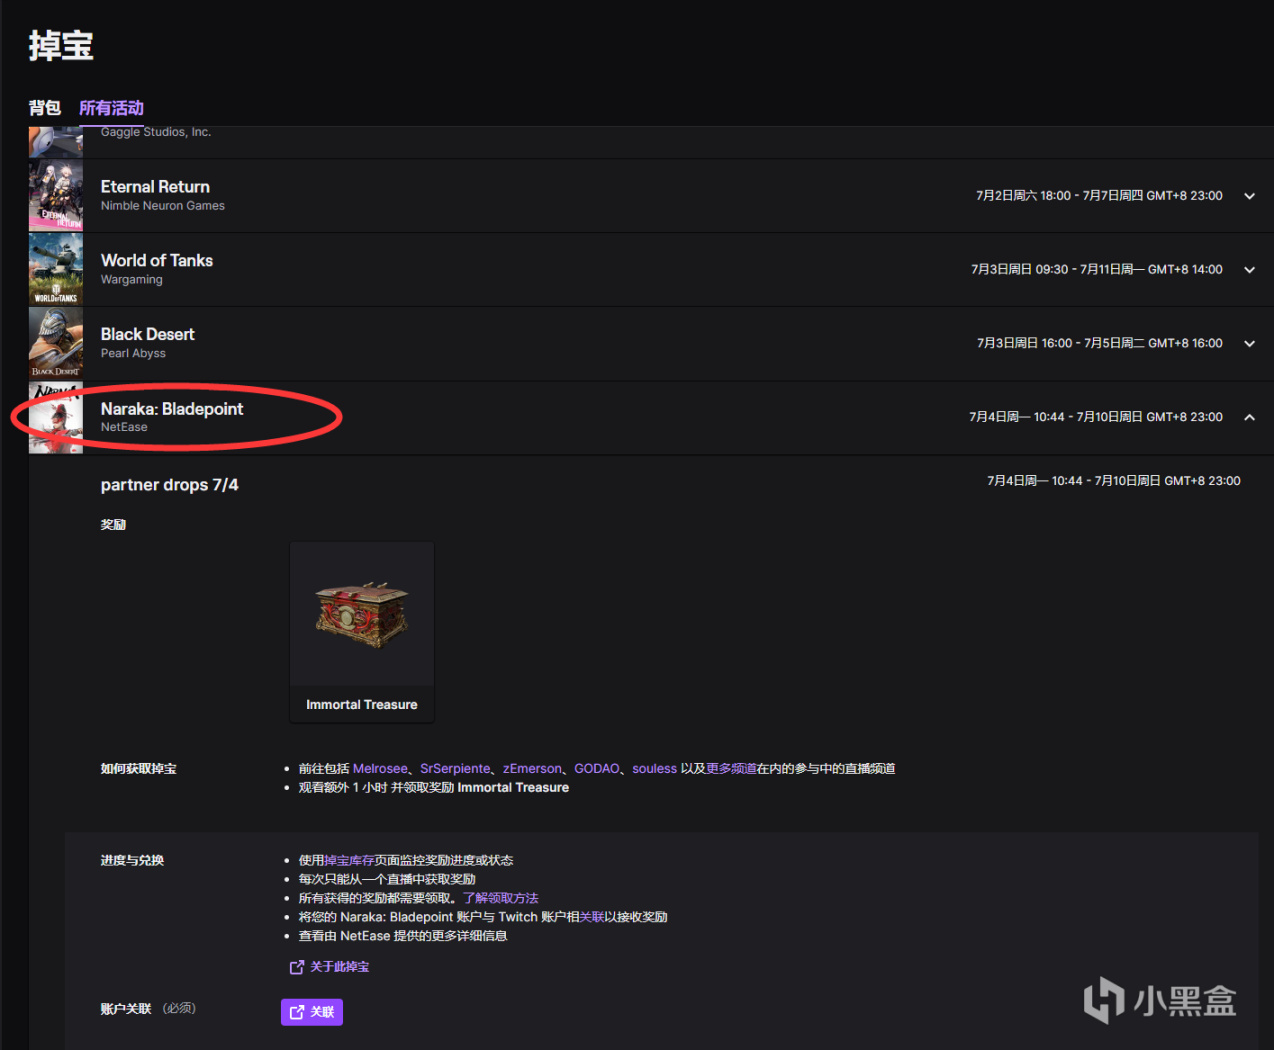Click the Nimble Neuron Games publisher text
This screenshot has height=1050, width=1274.
163,206
